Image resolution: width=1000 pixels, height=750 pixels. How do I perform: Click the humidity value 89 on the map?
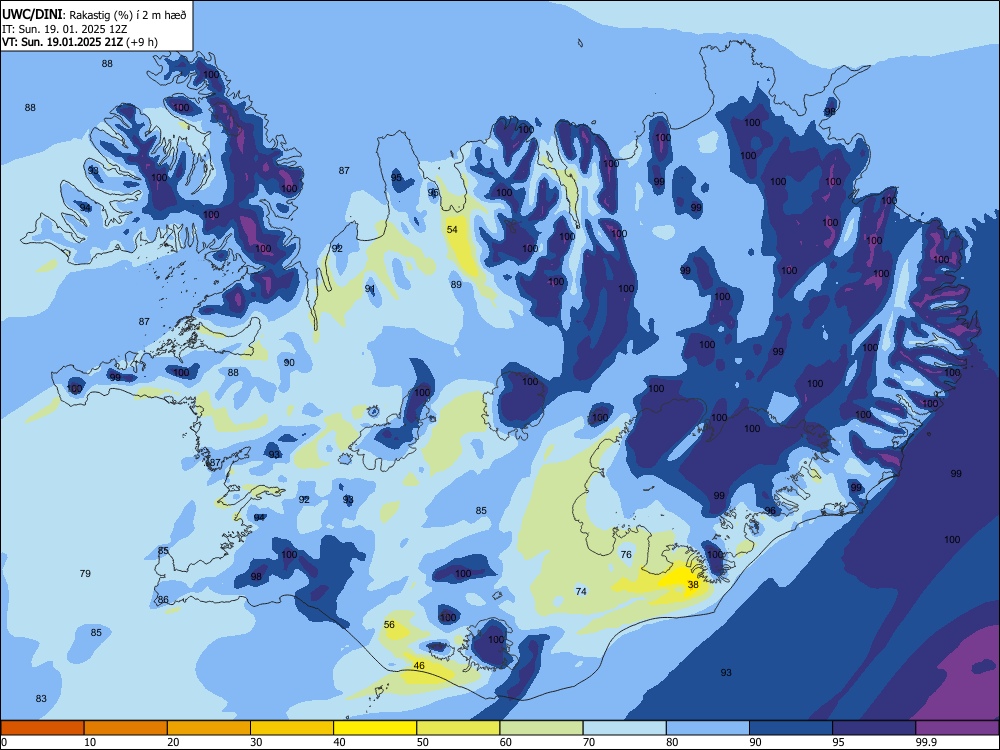tap(456, 285)
